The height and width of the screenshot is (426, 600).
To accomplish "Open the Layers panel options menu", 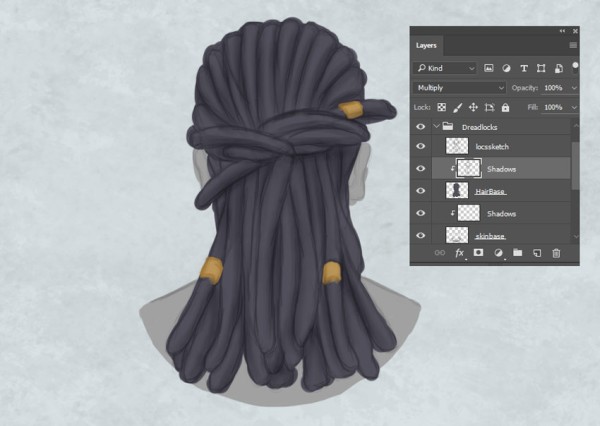I will 573,45.
